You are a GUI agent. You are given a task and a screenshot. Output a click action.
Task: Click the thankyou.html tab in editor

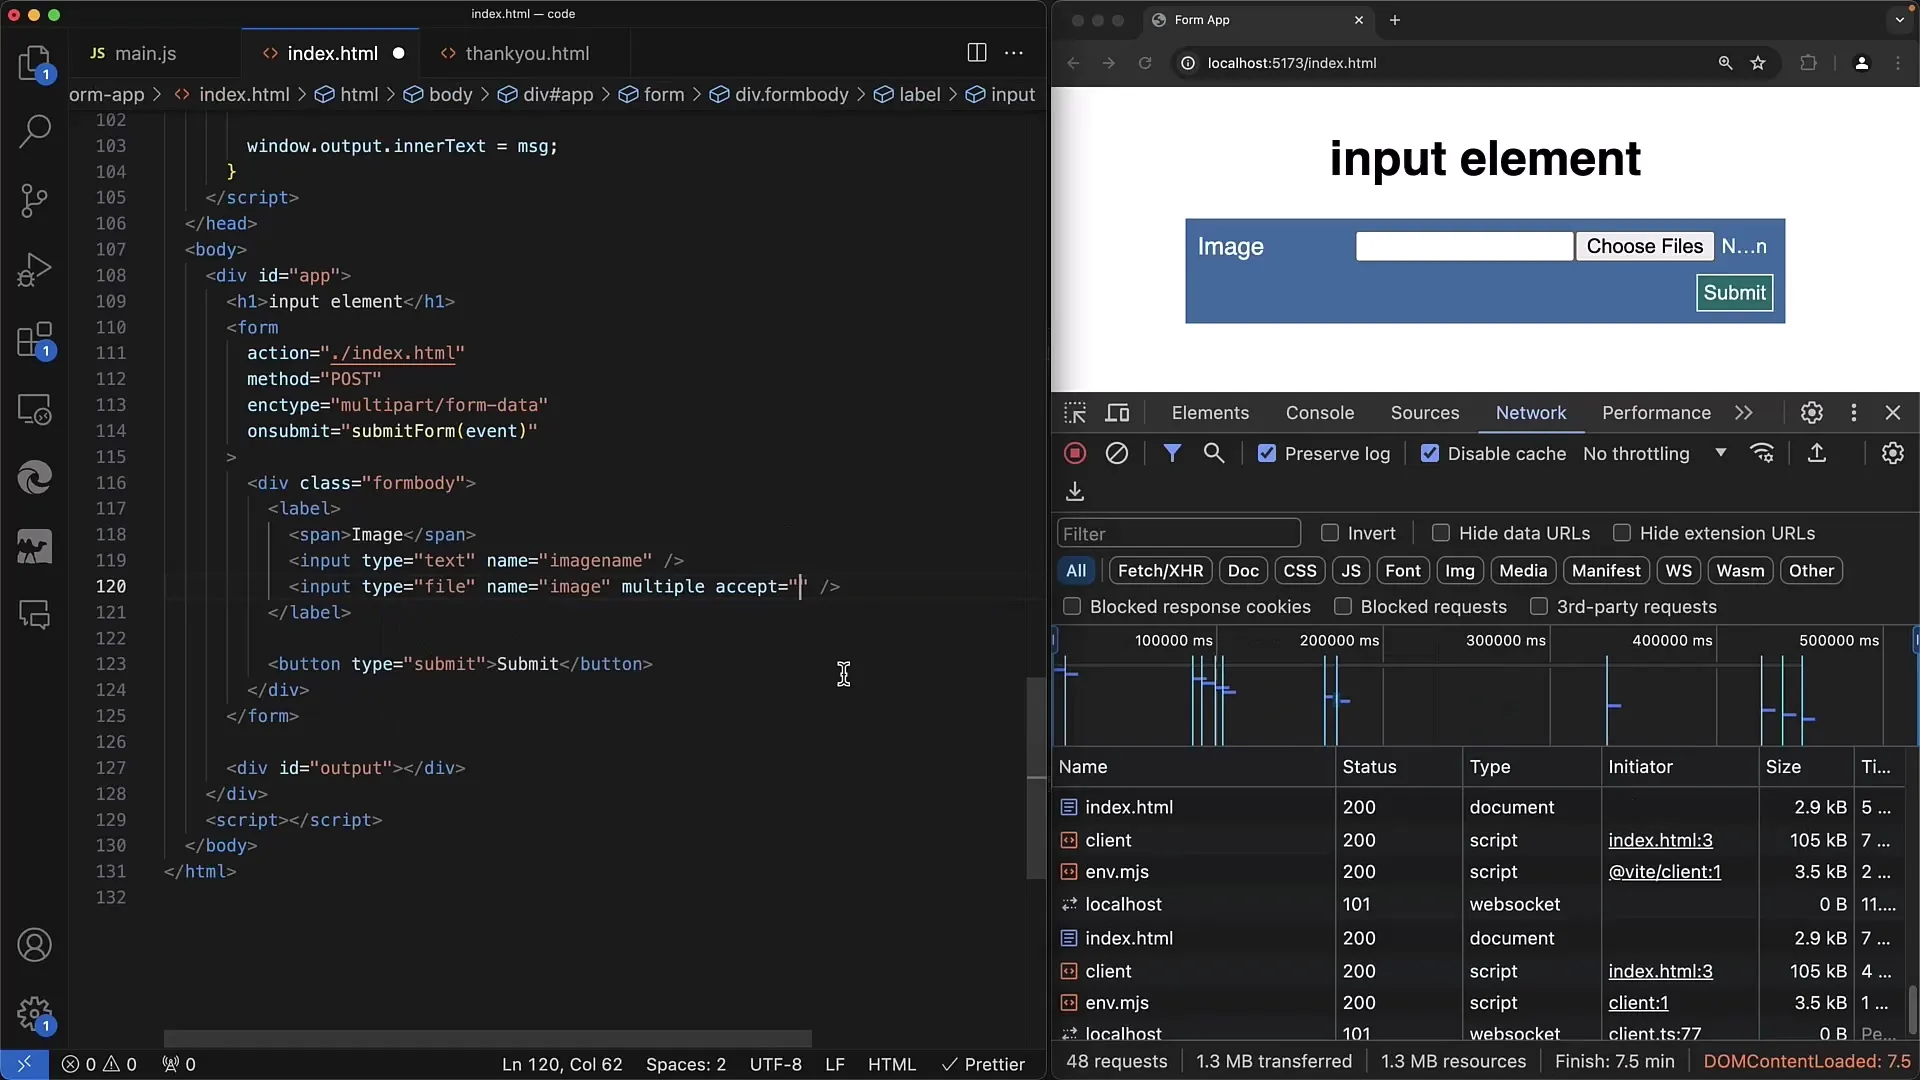point(527,53)
